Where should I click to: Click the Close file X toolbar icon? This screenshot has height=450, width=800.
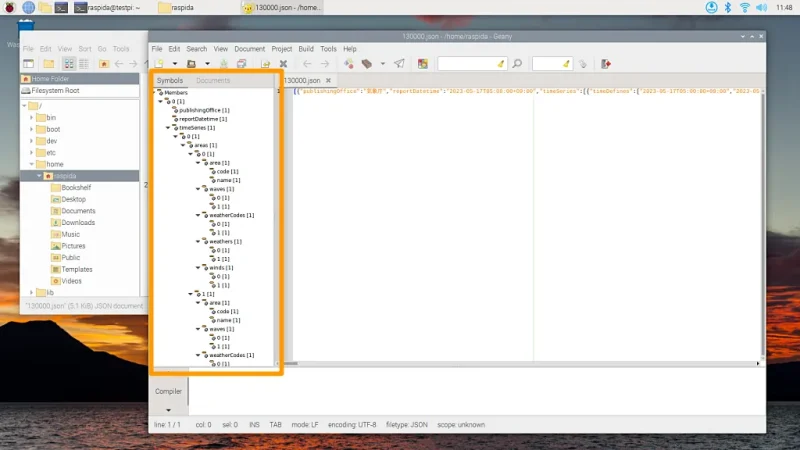point(283,64)
